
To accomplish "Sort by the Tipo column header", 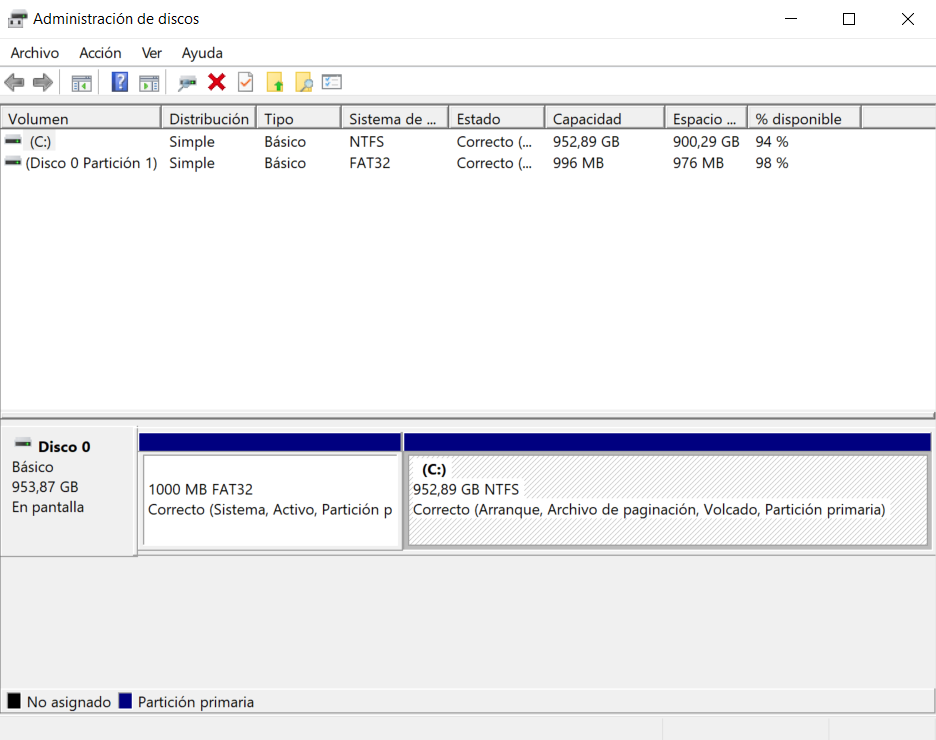I will (x=299, y=119).
